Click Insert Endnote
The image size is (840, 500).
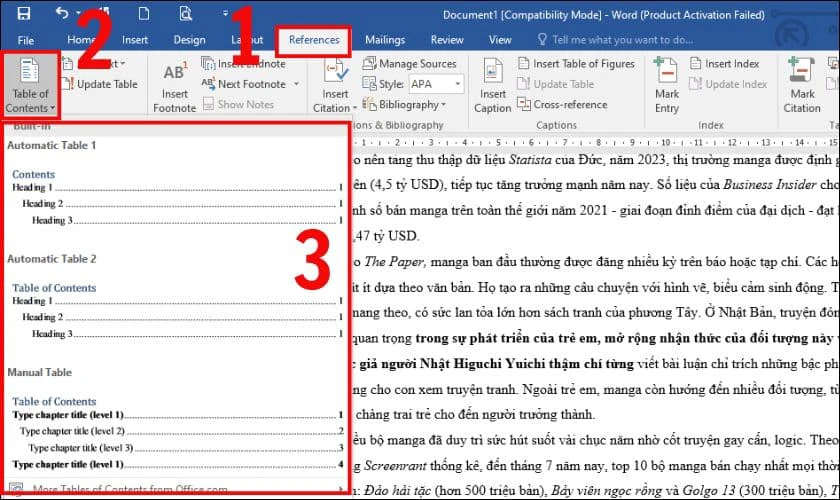pos(243,64)
